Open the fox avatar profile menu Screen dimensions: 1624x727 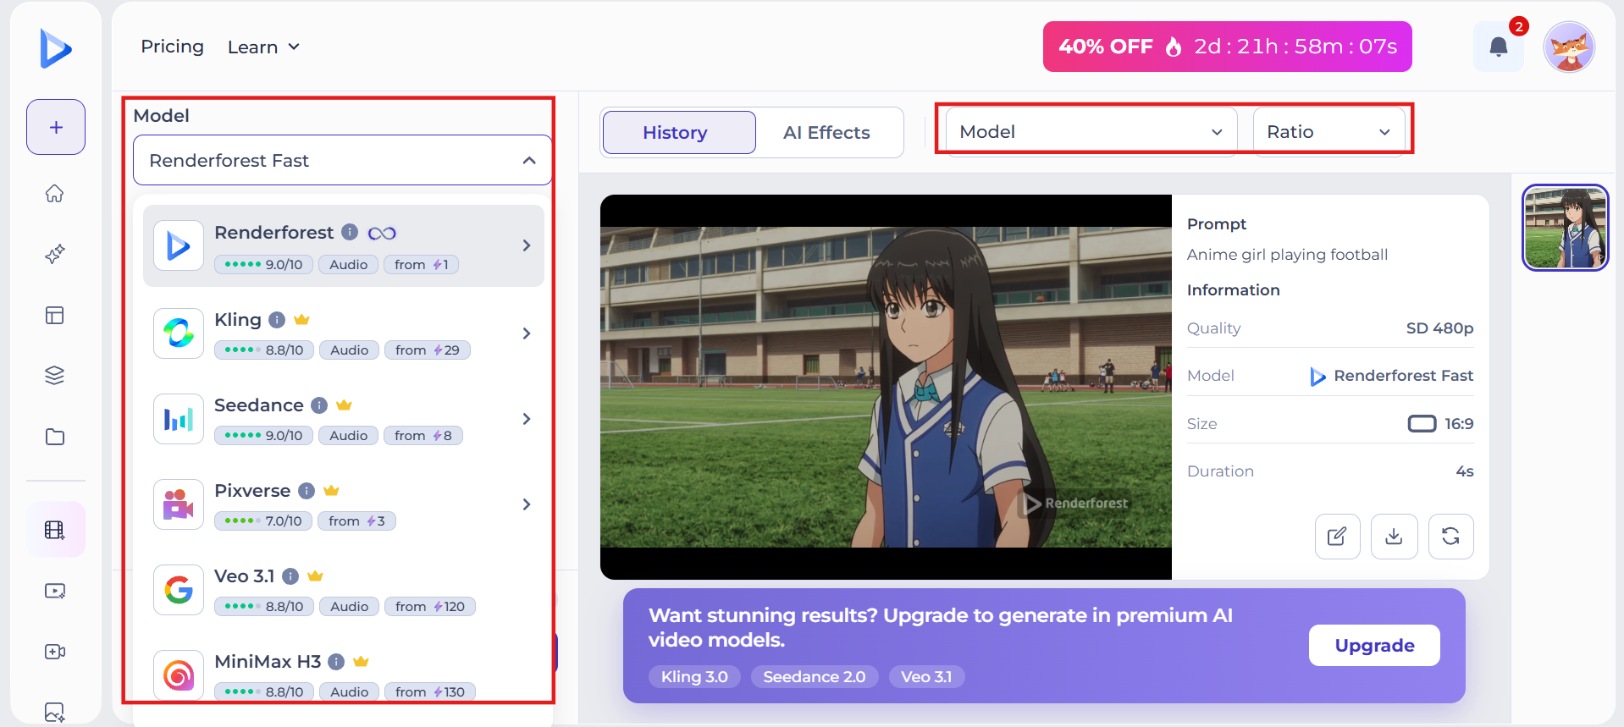1569,47
